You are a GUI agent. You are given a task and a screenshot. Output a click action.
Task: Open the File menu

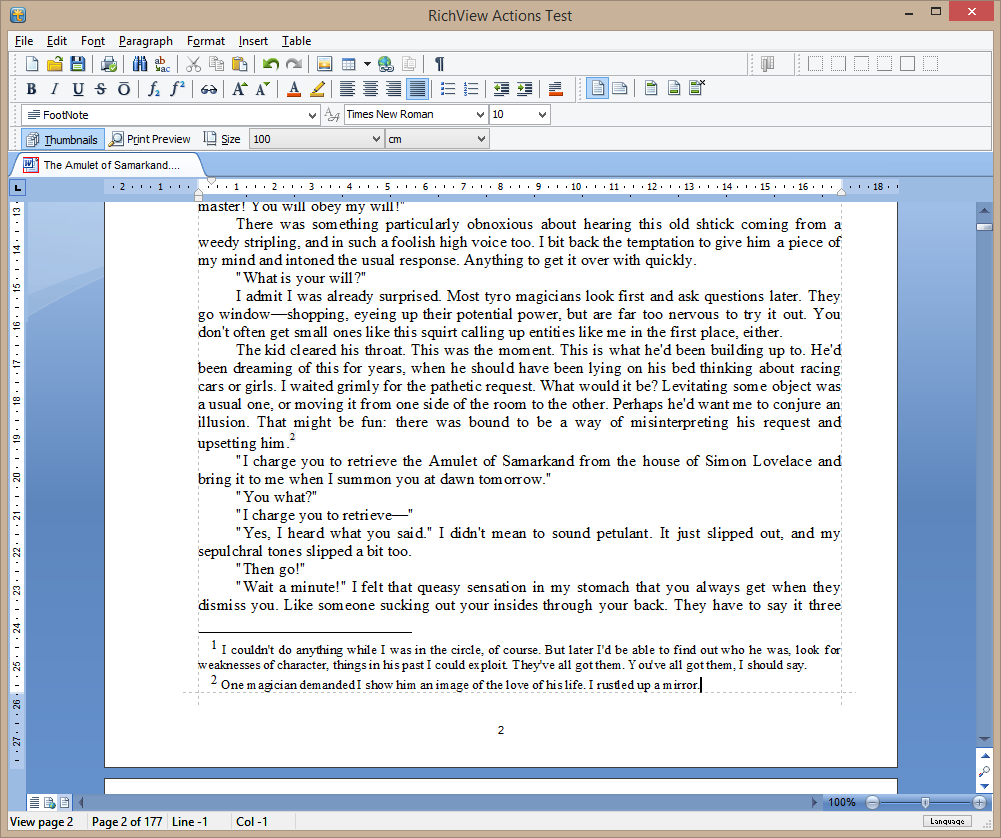coord(24,41)
